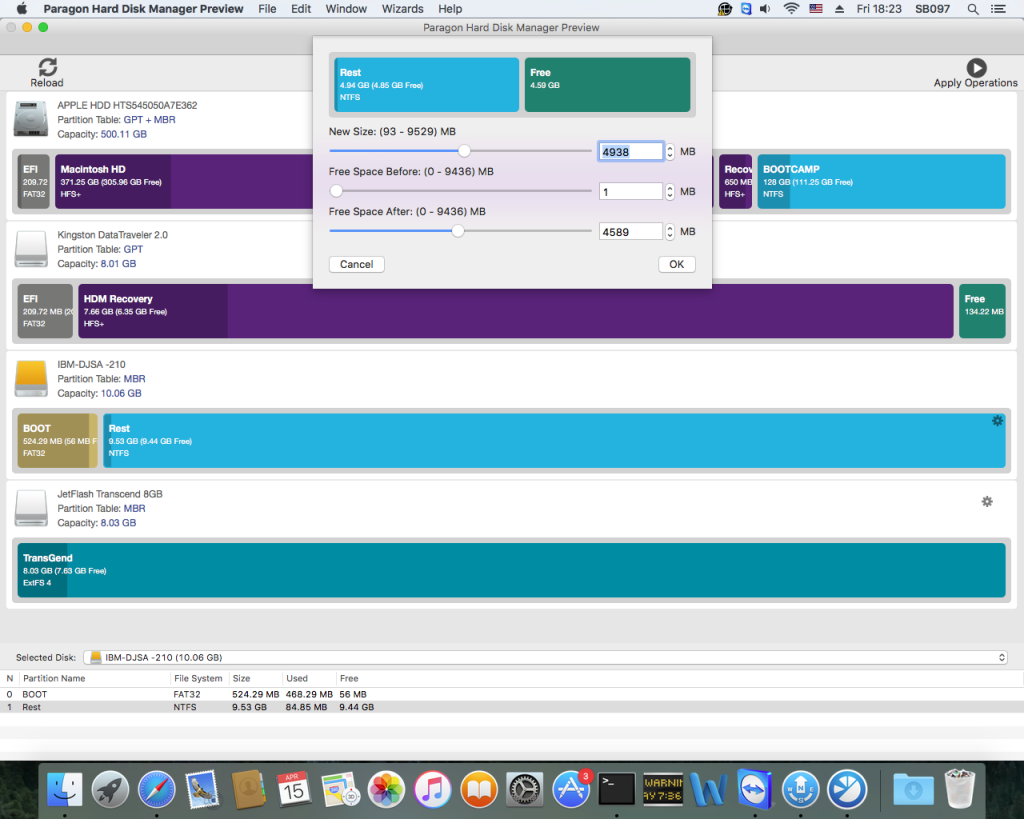1024x819 pixels.
Task: Select the IBM-DJSA yellow disk icon
Action: (31, 379)
